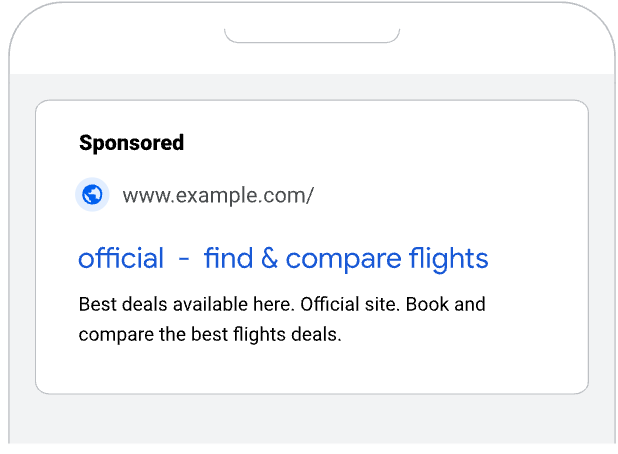Click the gray background beneath the ad card
This screenshot has height=454, width=618.
coord(311,418)
